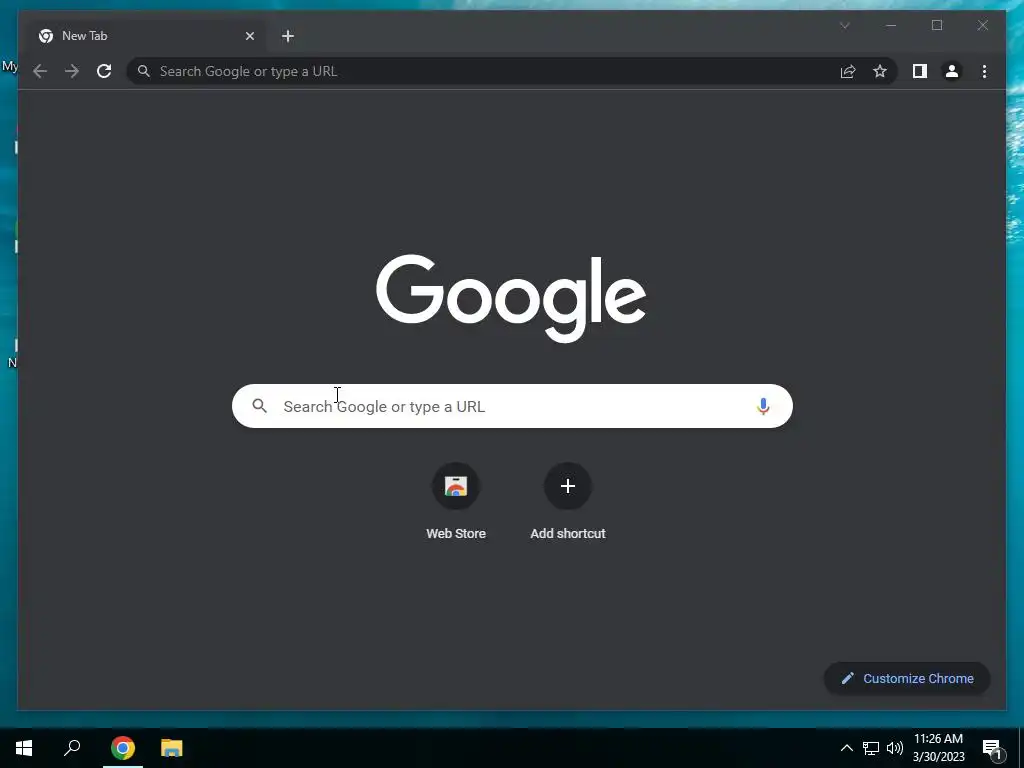This screenshot has width=1024, height=768.
Task: Open the Chrome three-dot menu
Action: [x=984, y=71]
